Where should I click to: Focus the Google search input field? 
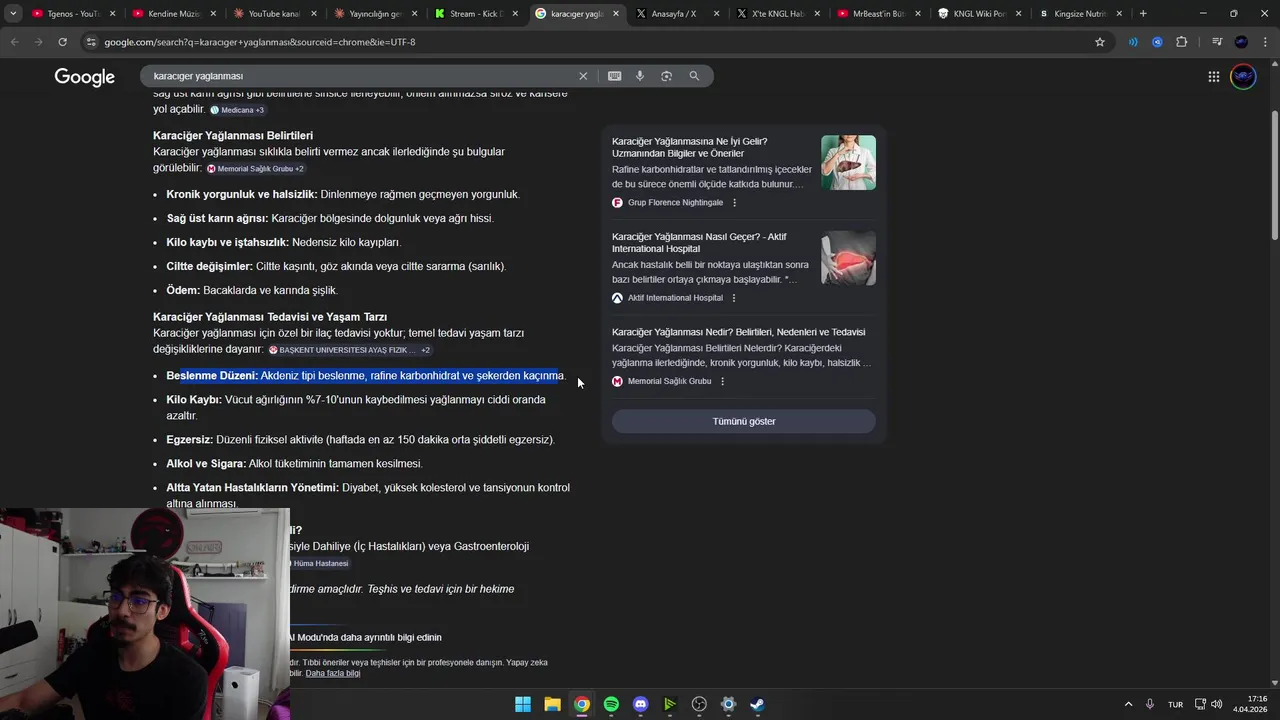pyautogui.click(x=360, y=76)
